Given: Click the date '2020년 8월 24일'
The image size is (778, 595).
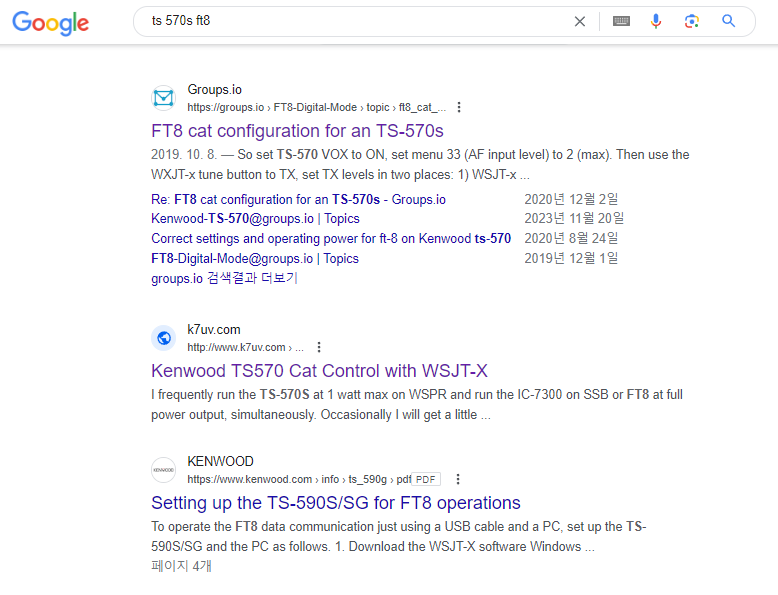Looking at the screenshot, I should (x=571, y=239).
